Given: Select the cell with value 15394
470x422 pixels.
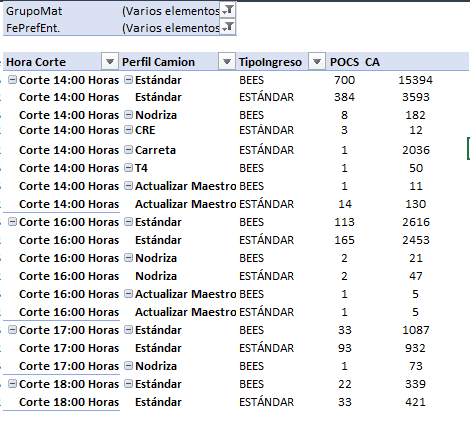Looking at the screenshot, I should click(x=416, y=80).
